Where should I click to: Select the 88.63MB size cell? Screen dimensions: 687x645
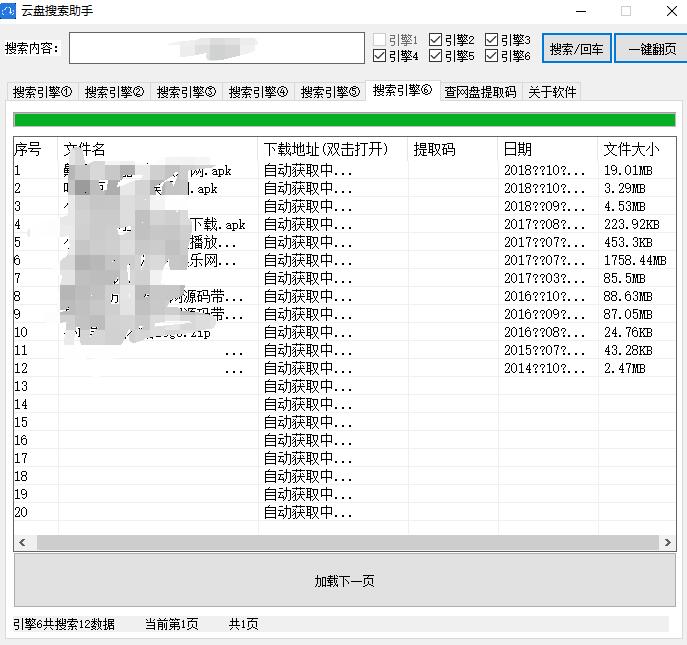tap(628, 296)
